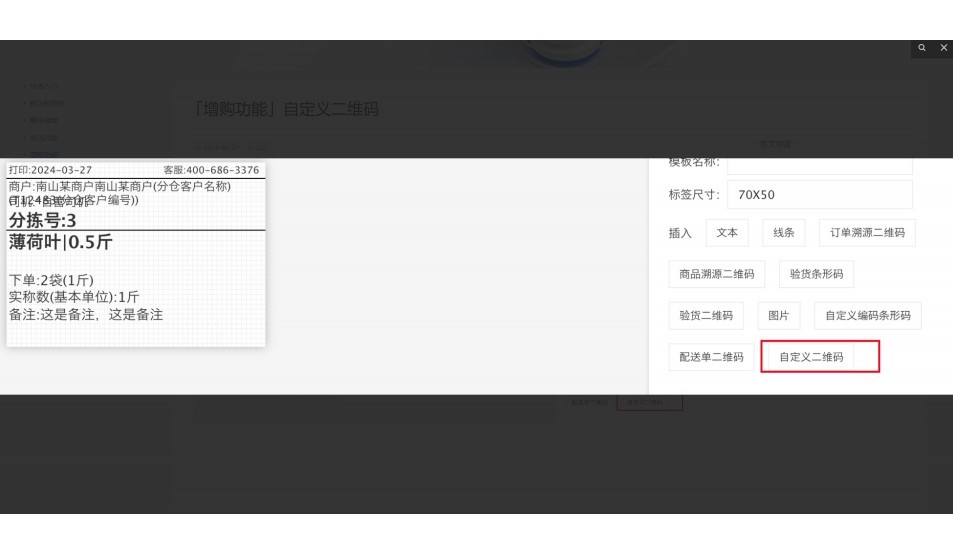Click the 薄荷叶|0.5斤 label line
Image resolution: width=953 pixels, height=554 pixels.
tap(61, 242)
